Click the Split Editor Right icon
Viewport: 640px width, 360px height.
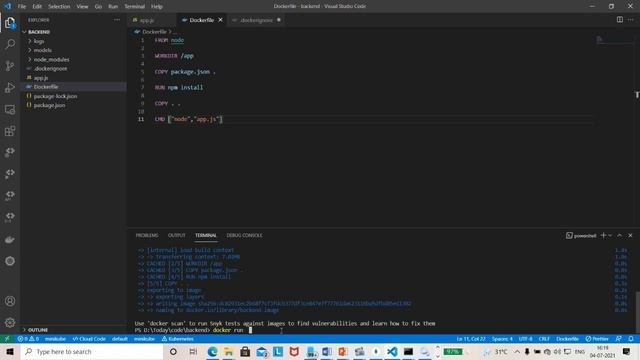[620, 20]
